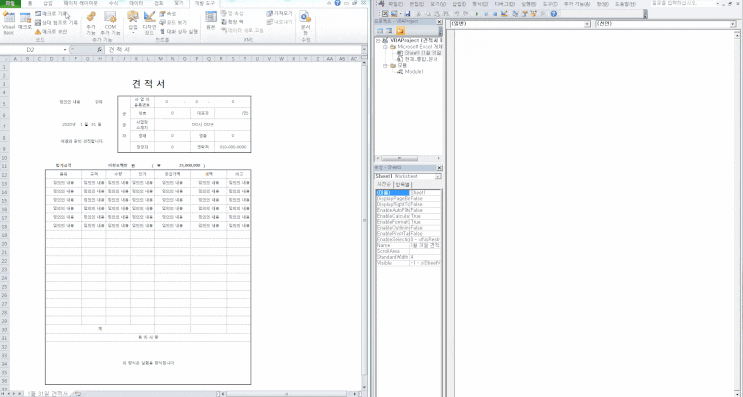
Task: Click View Object icon in Project pane
Action: [390, 31]
